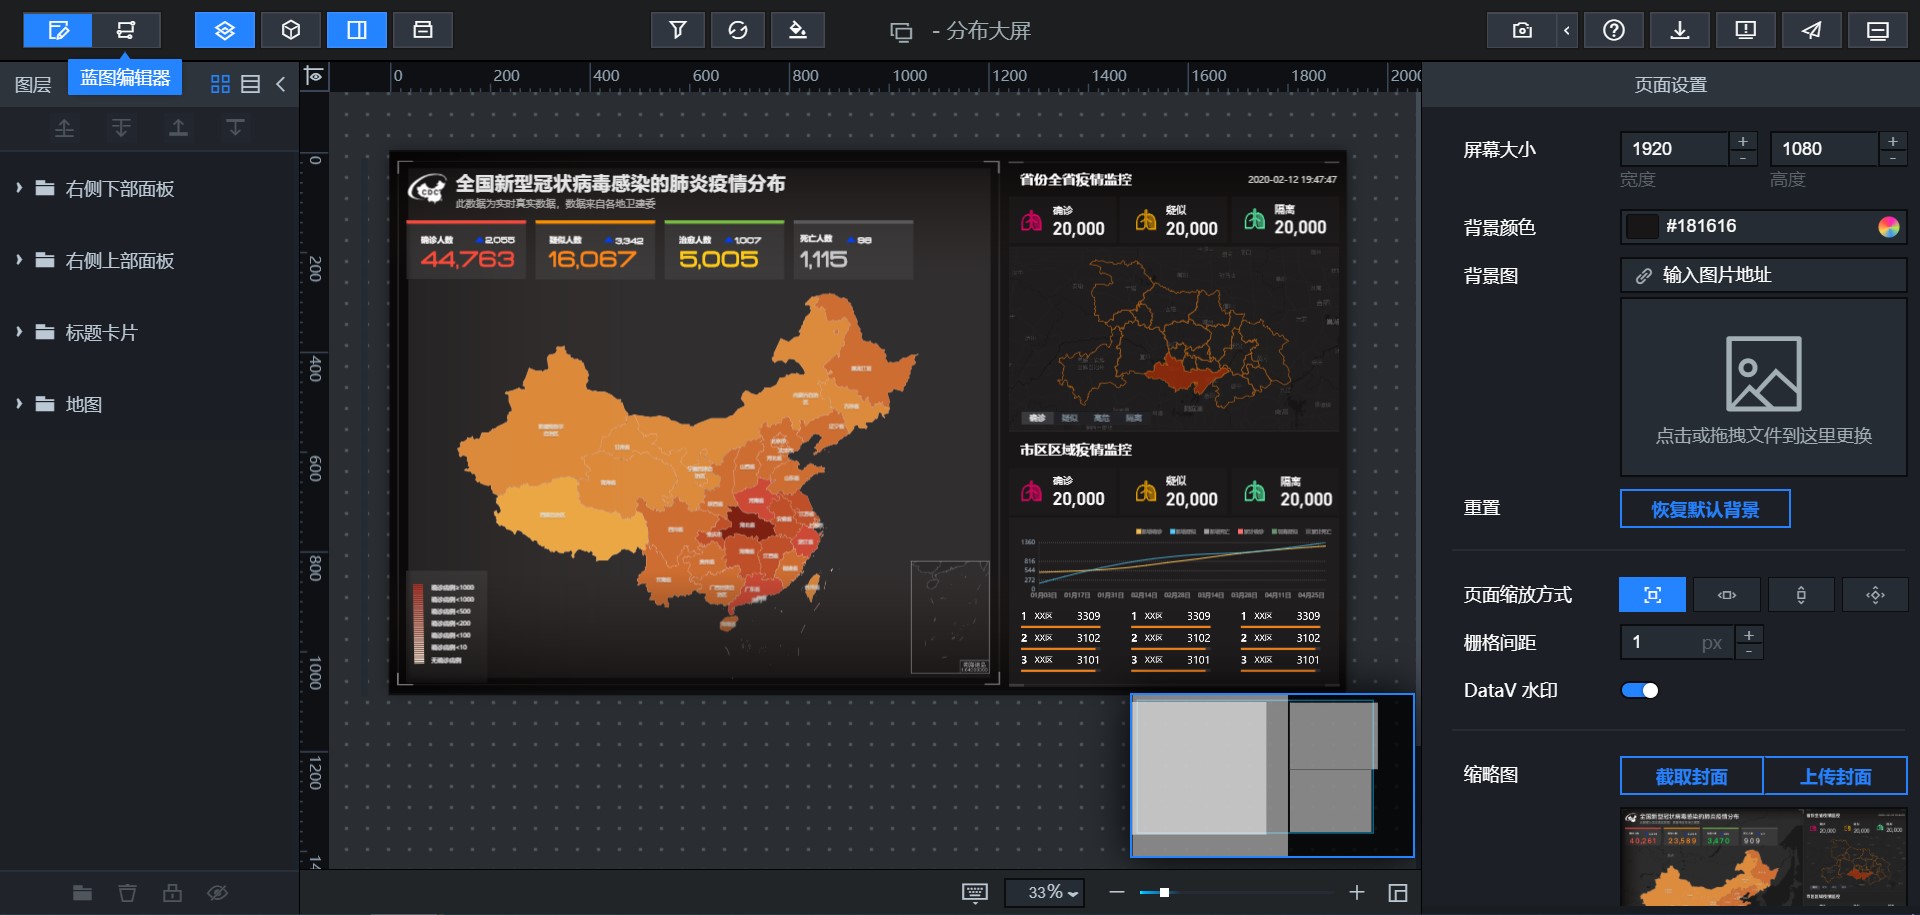Switch layers to list view
This screenshot has height=915, width=1920.
pyautogui.click(x=251, y=84)
